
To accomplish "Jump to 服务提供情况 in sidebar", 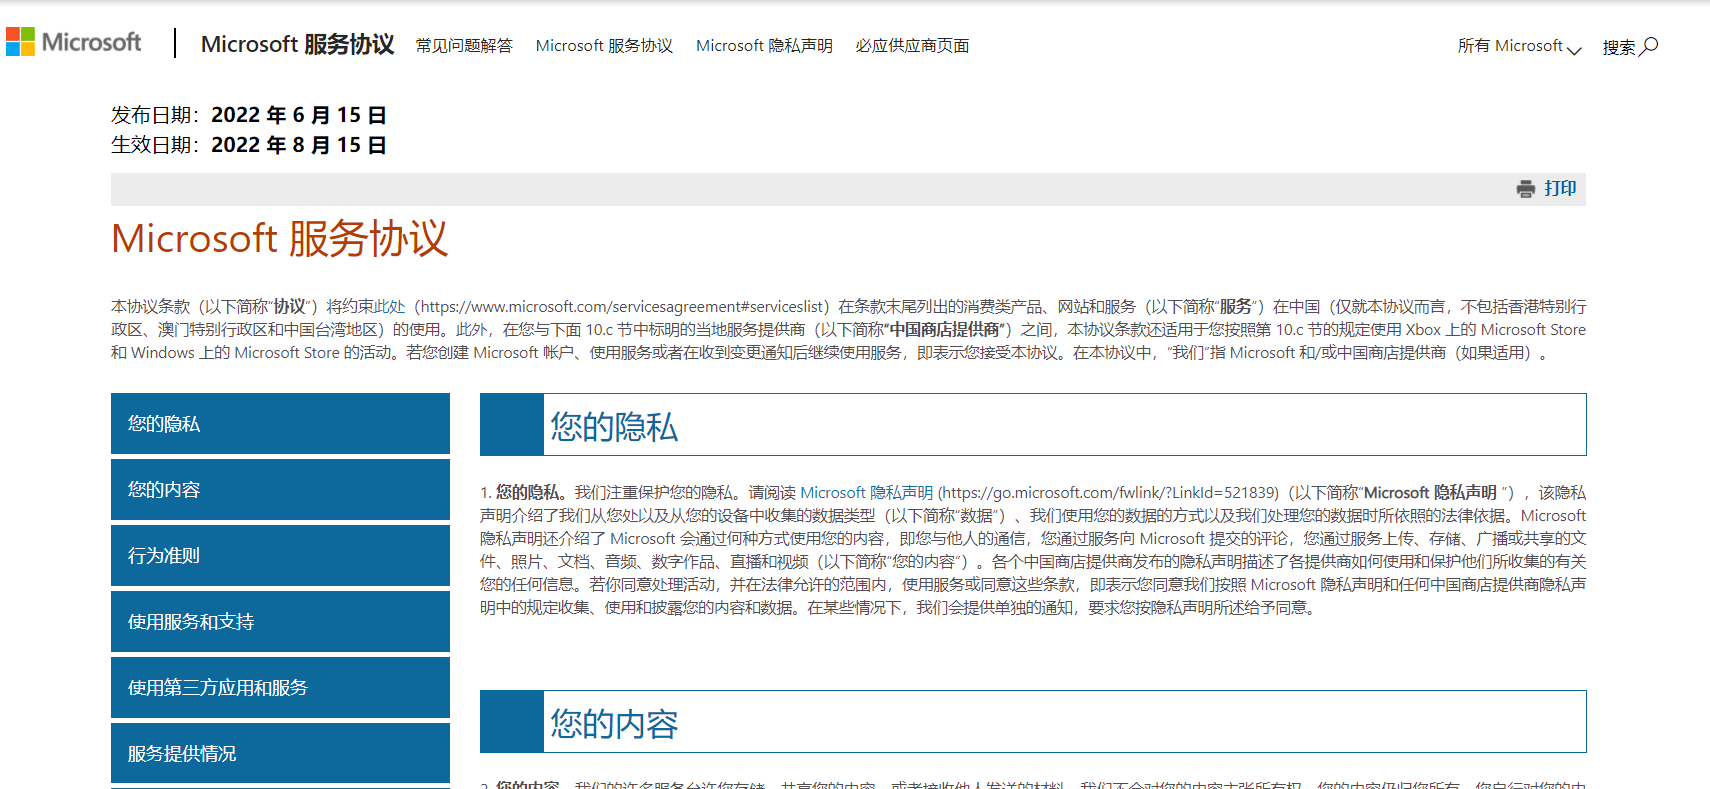I will (x=280, y=753).
